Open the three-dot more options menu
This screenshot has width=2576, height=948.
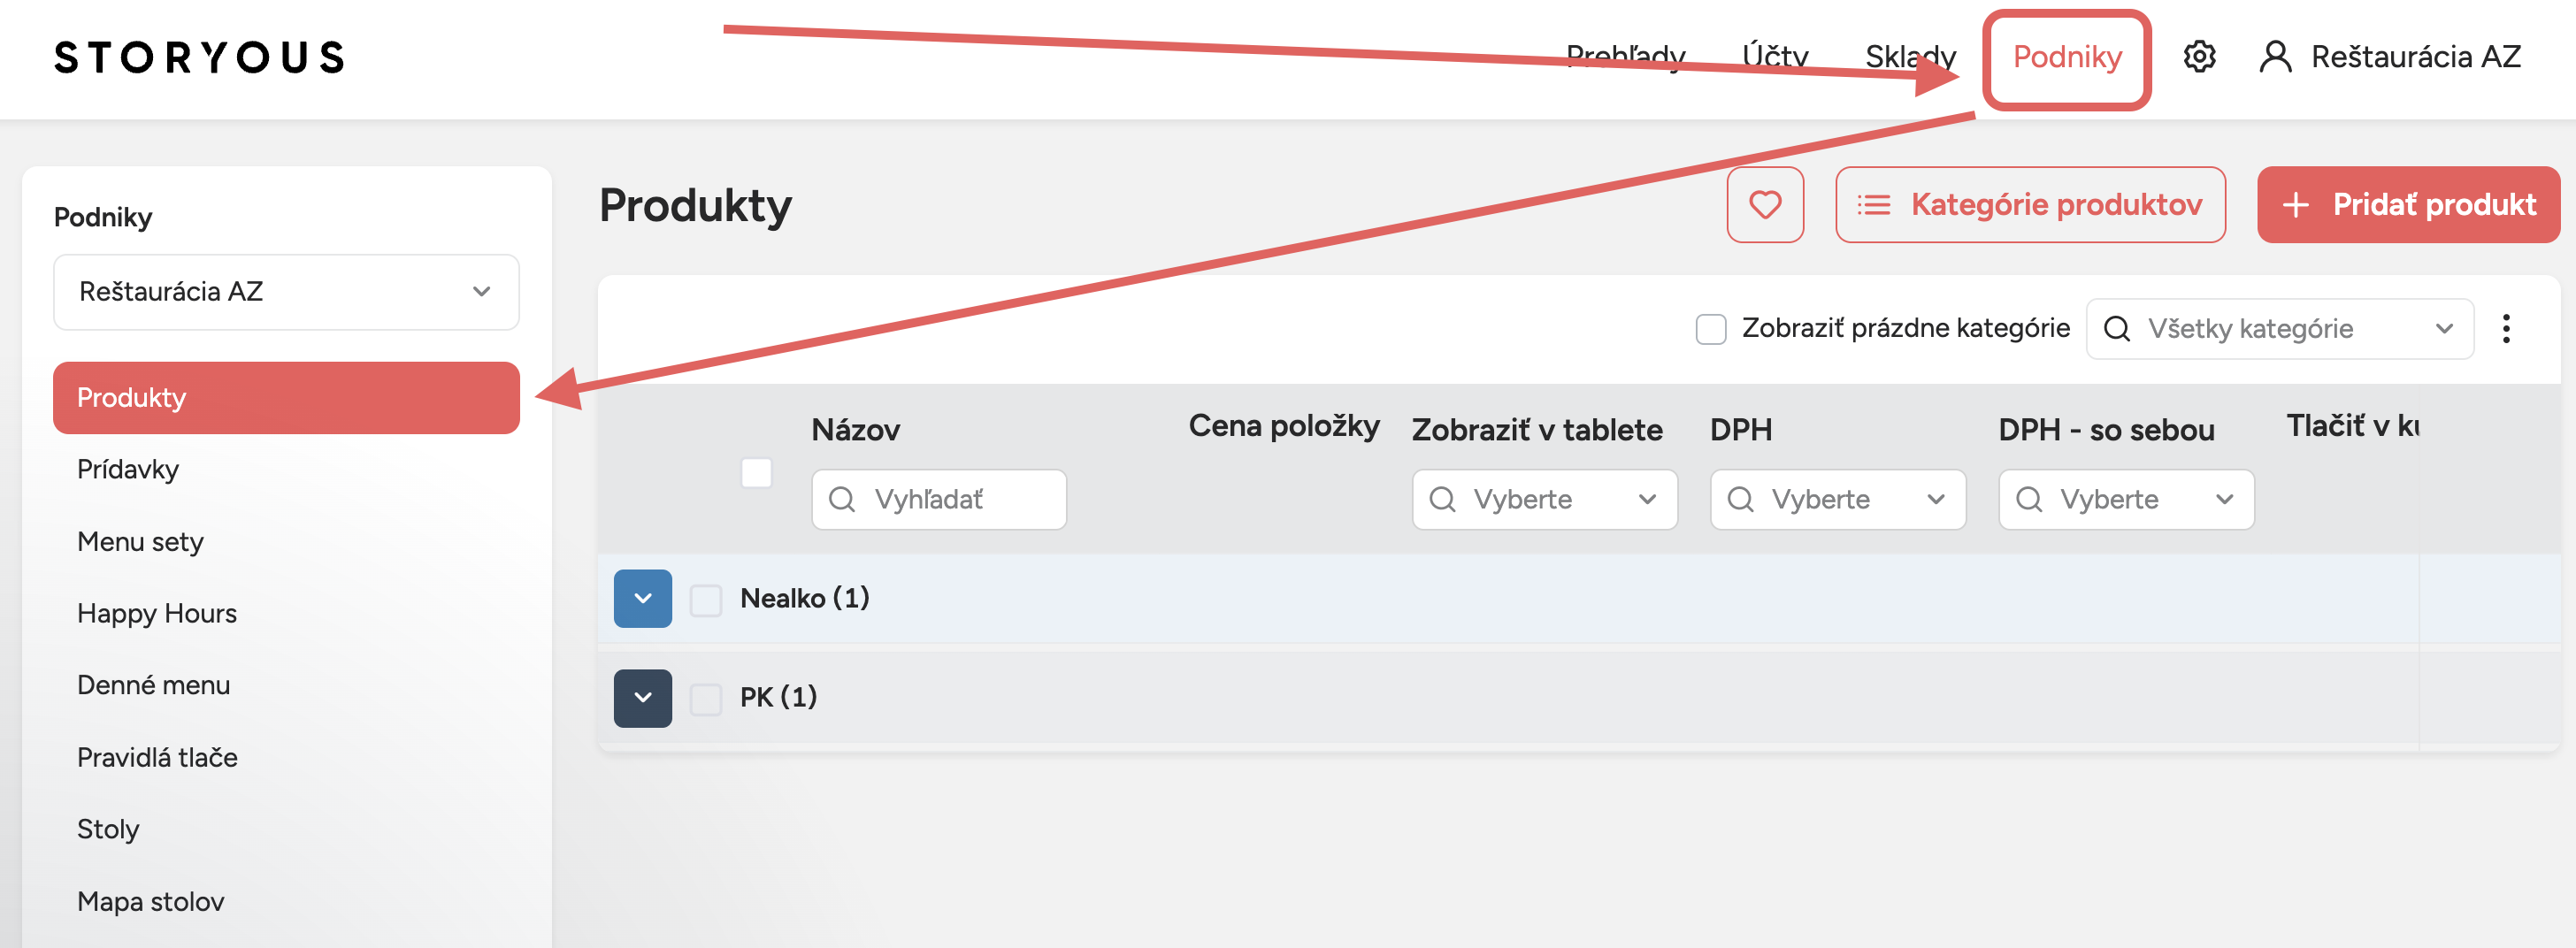(2506, 329)
